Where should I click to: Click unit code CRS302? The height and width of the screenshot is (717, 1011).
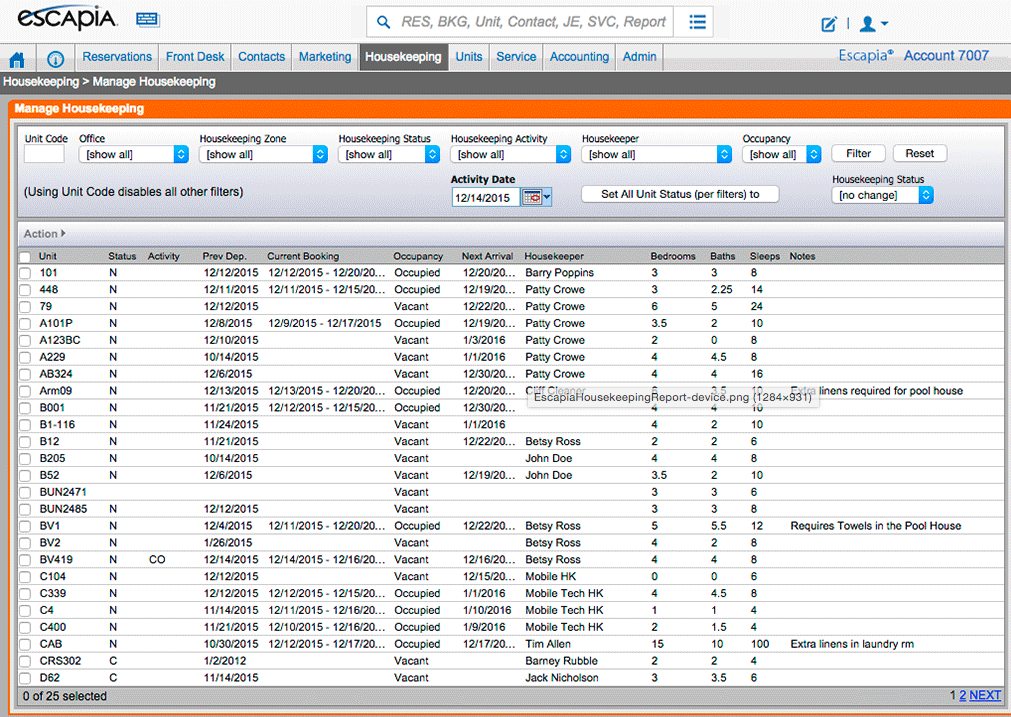click(x=61, y=661)
